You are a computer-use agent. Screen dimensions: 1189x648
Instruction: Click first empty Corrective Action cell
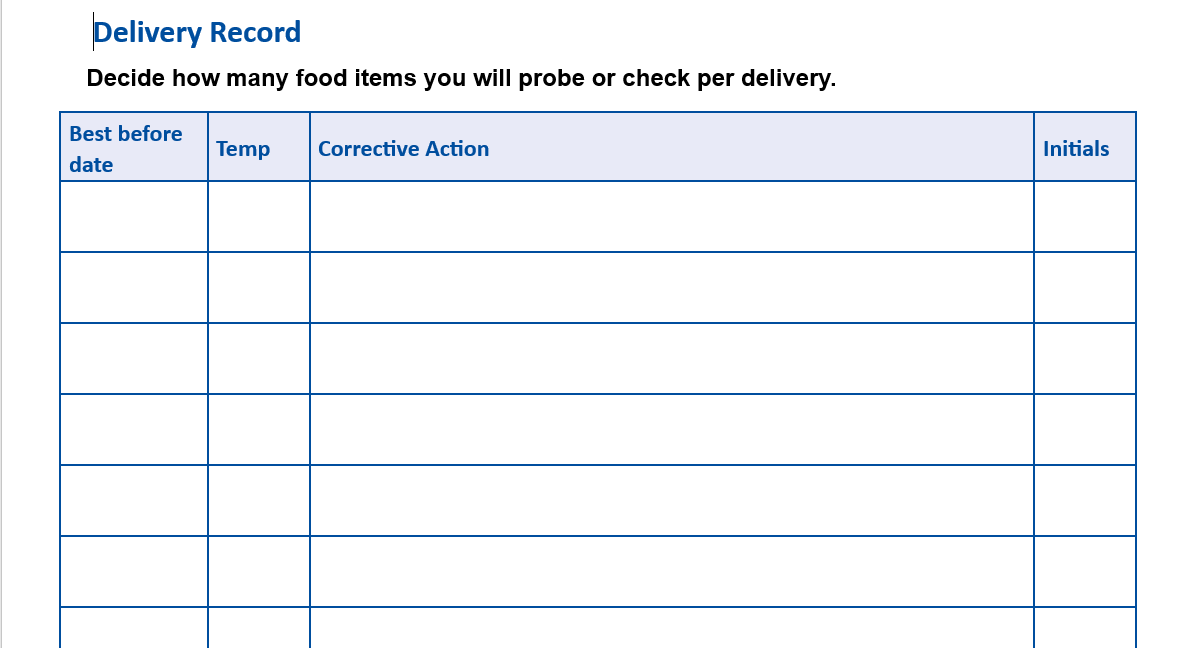(x=671, y=216)
